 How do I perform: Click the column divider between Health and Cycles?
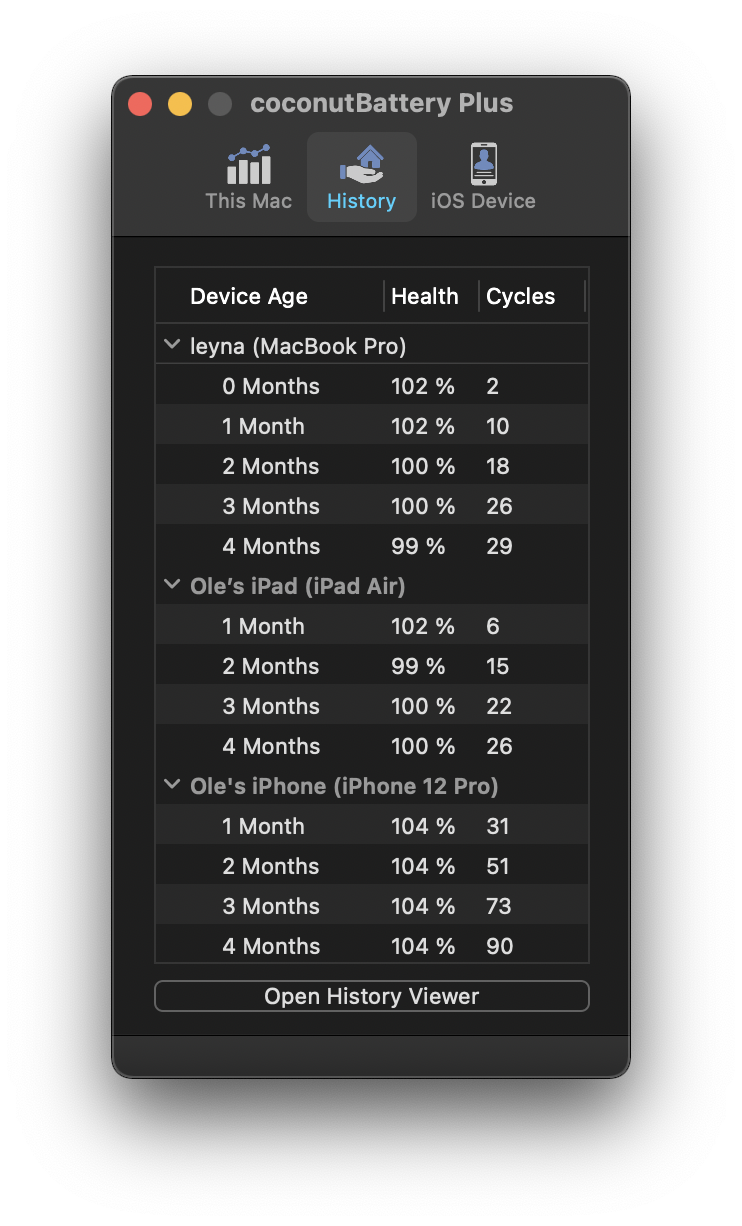[x=479, y=296]
